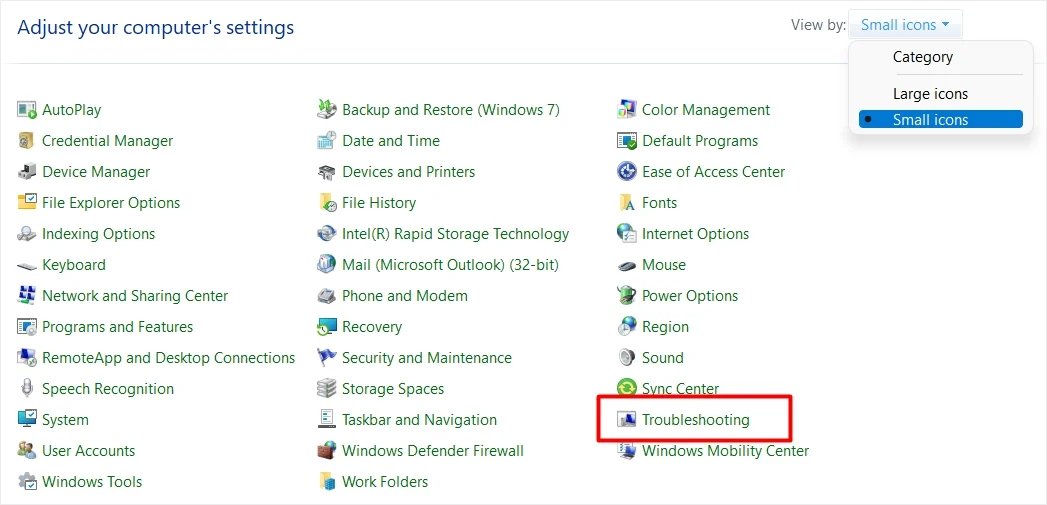Open the Programs and Features link
Screen dimensions: 1047x505
(118, 327)
